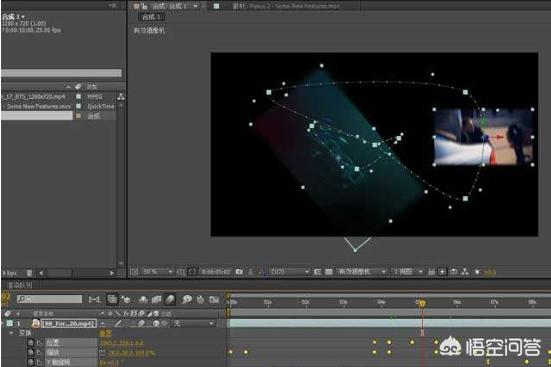The image size is (551, 367).
Task: Click the 合成 1 breadcrumb tab in viewer
Action: coord(151,17)
